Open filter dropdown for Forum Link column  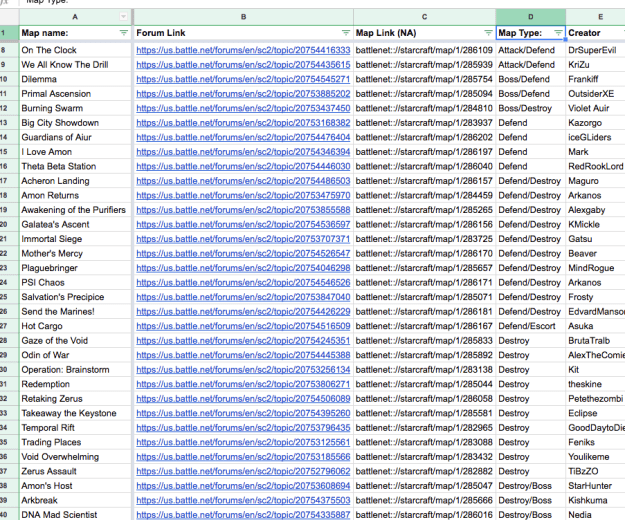346,33
